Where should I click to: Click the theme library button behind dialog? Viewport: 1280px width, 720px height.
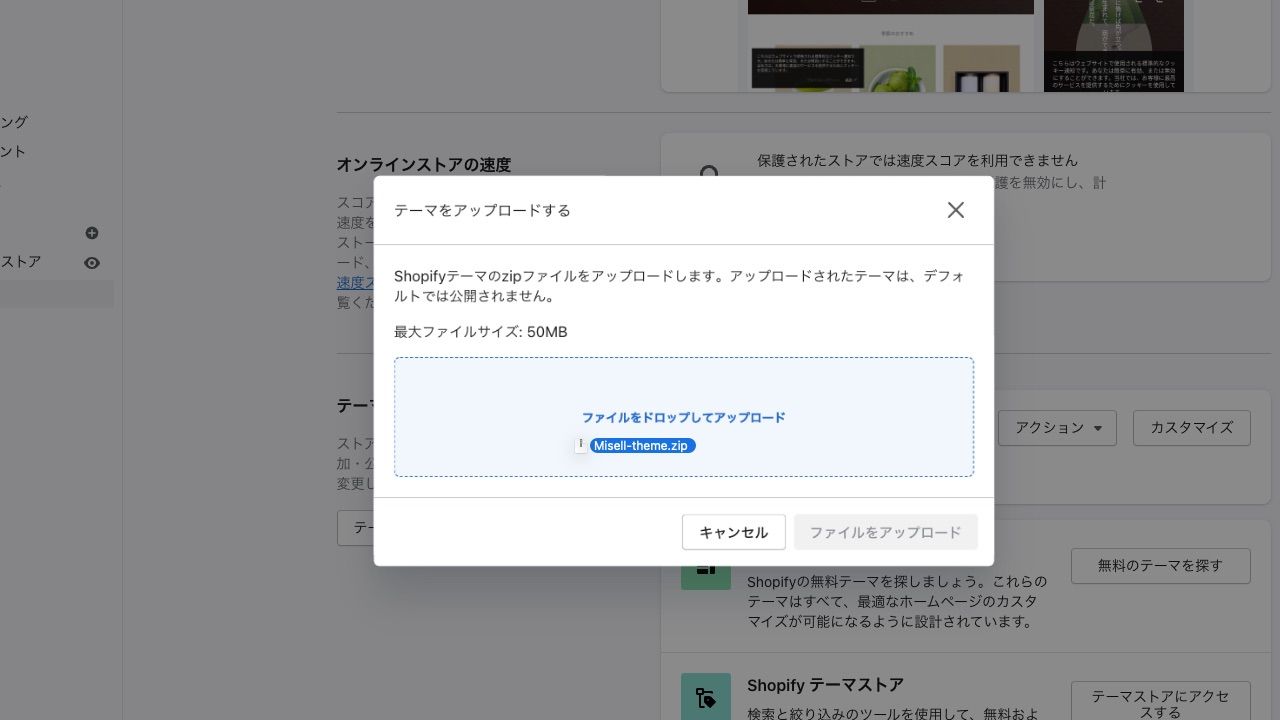(x=356, y=528)
